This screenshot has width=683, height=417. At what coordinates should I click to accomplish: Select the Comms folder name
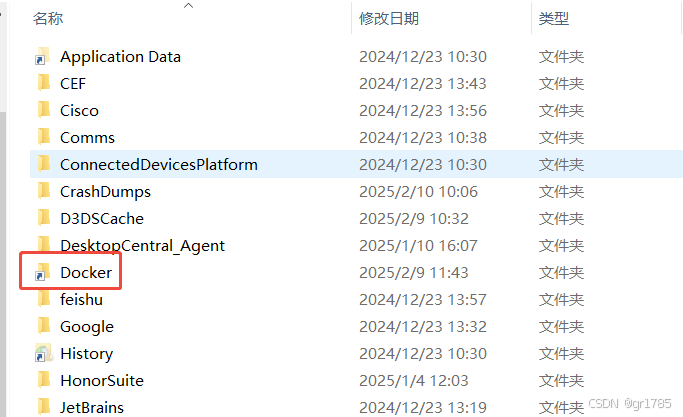tap(88, 138)
